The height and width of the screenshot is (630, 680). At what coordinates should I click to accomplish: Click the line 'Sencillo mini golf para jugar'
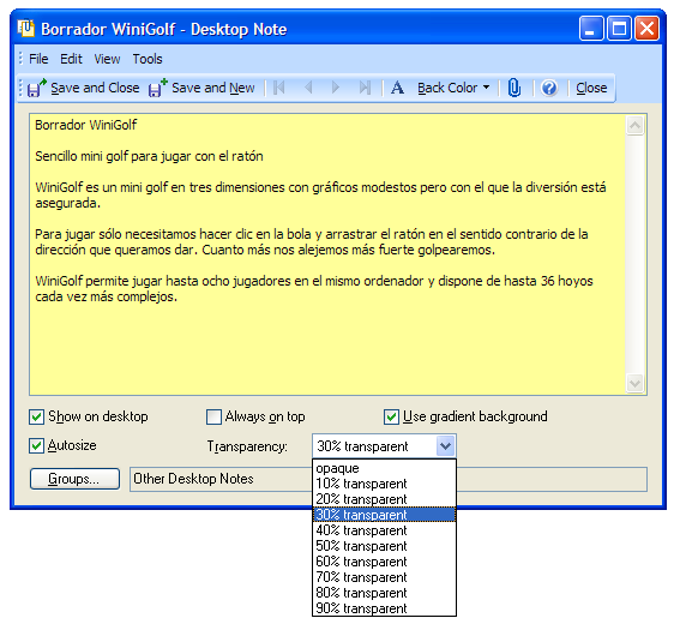coord(149,157)
